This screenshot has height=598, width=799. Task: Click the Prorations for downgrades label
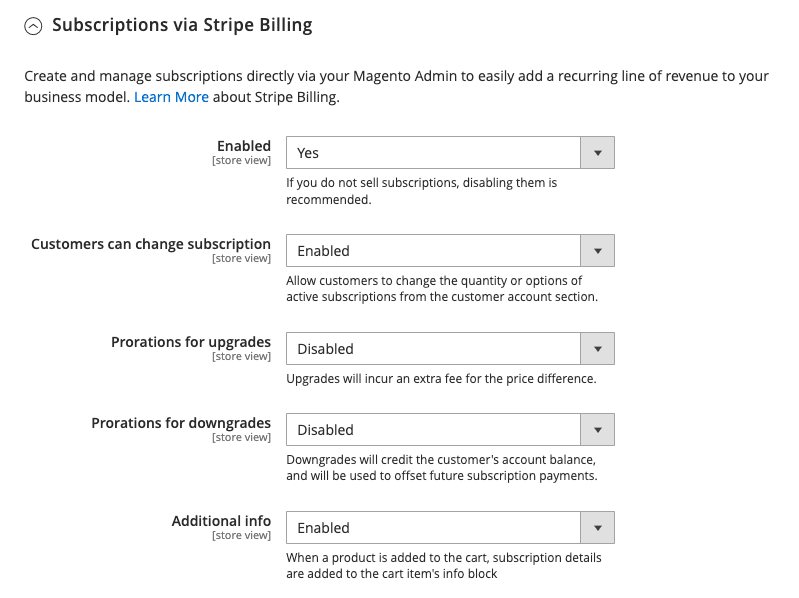(x=181, y=423)
